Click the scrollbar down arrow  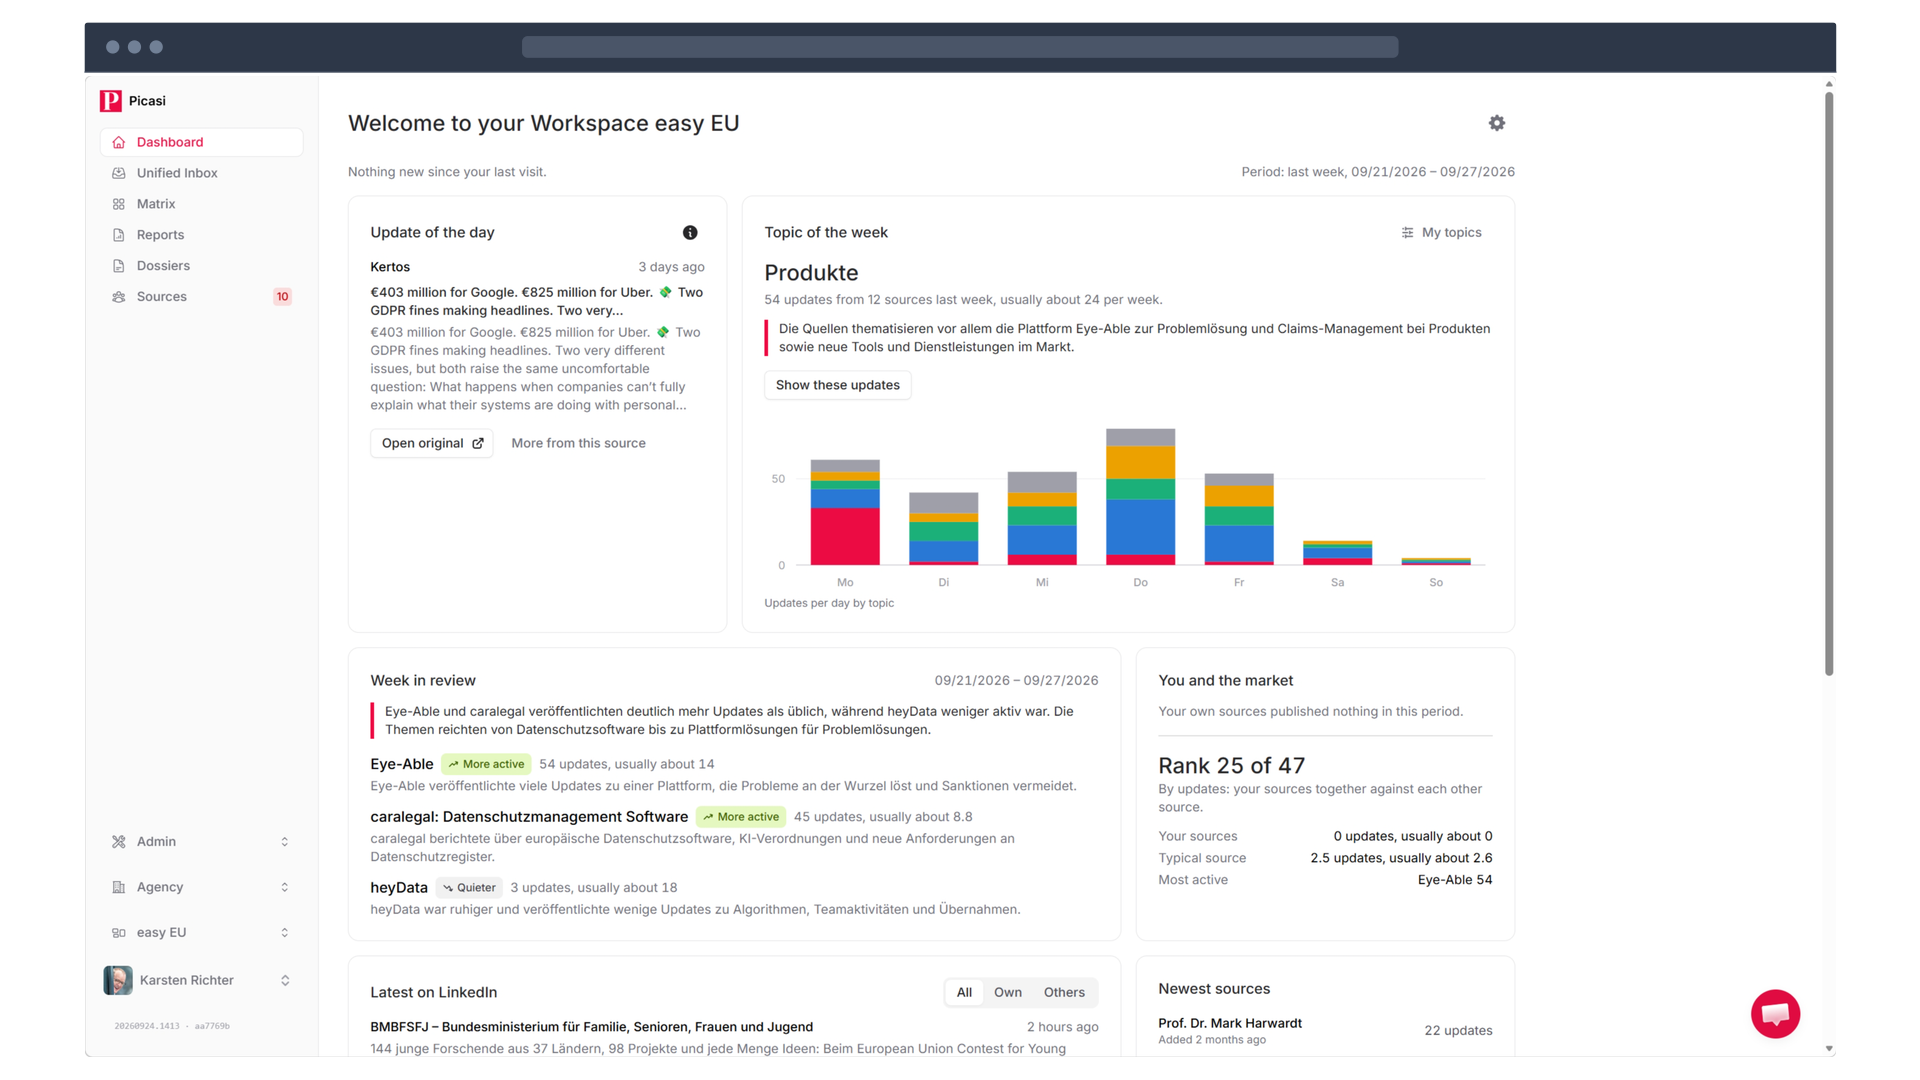point(1829,1049)
